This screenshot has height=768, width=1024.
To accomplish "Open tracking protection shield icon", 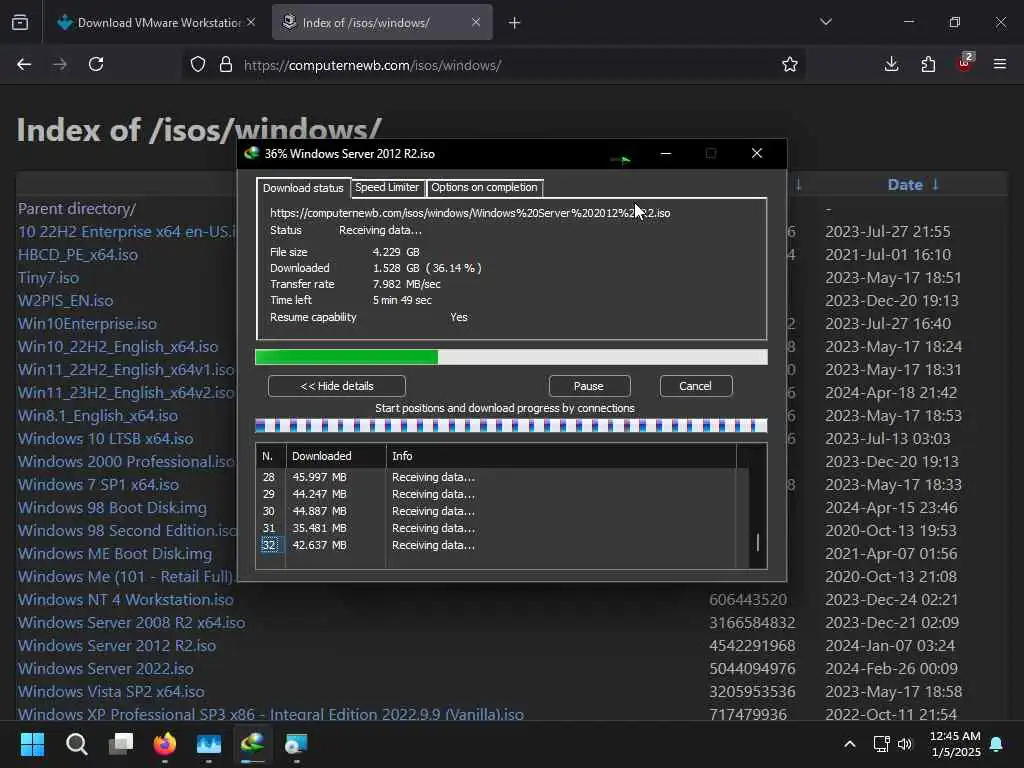I will [198, 64].
